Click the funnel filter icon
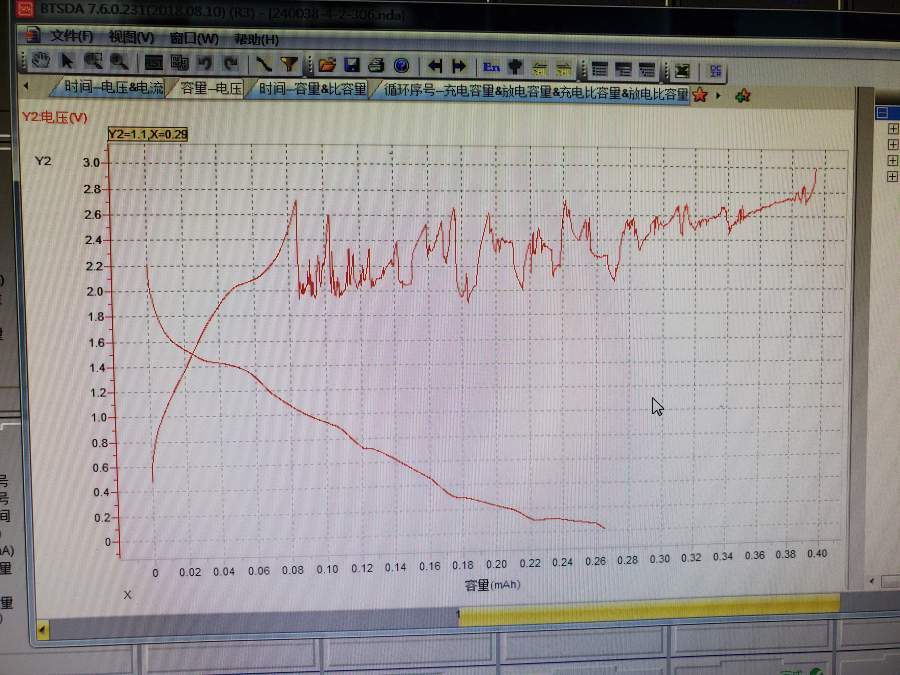900x675 pixels. pos(289,65)
